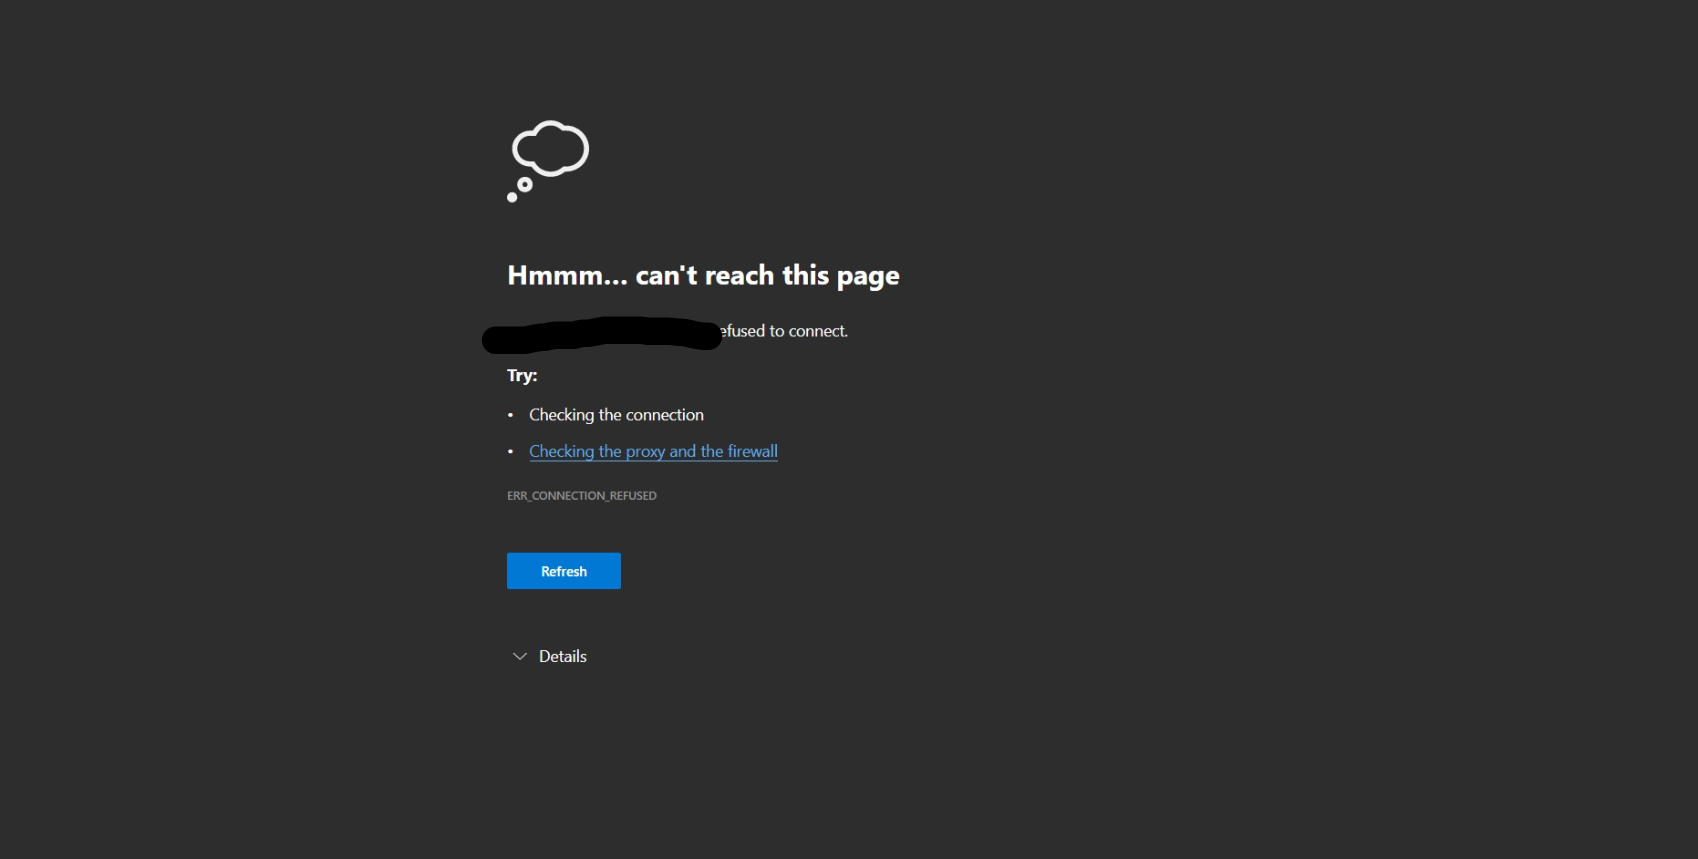The width and height of the screenshot is (1698, 859).
Task: Click the 'refused to connect.' message text
Action: coord(784,331)
